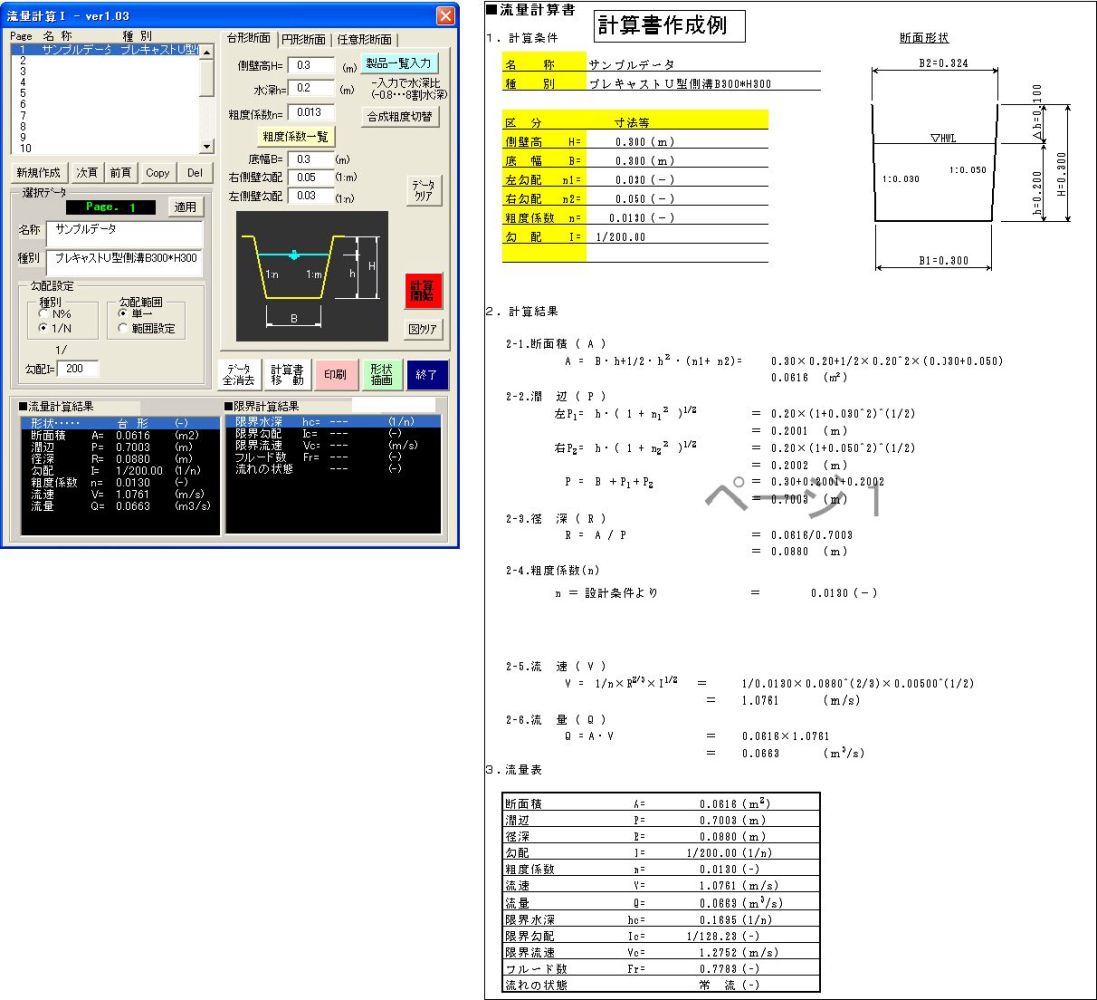This screenshot has height=1000, width=1097.
Task: Select the 1/N gradient type radio
Action: click(x=44, y=328)
